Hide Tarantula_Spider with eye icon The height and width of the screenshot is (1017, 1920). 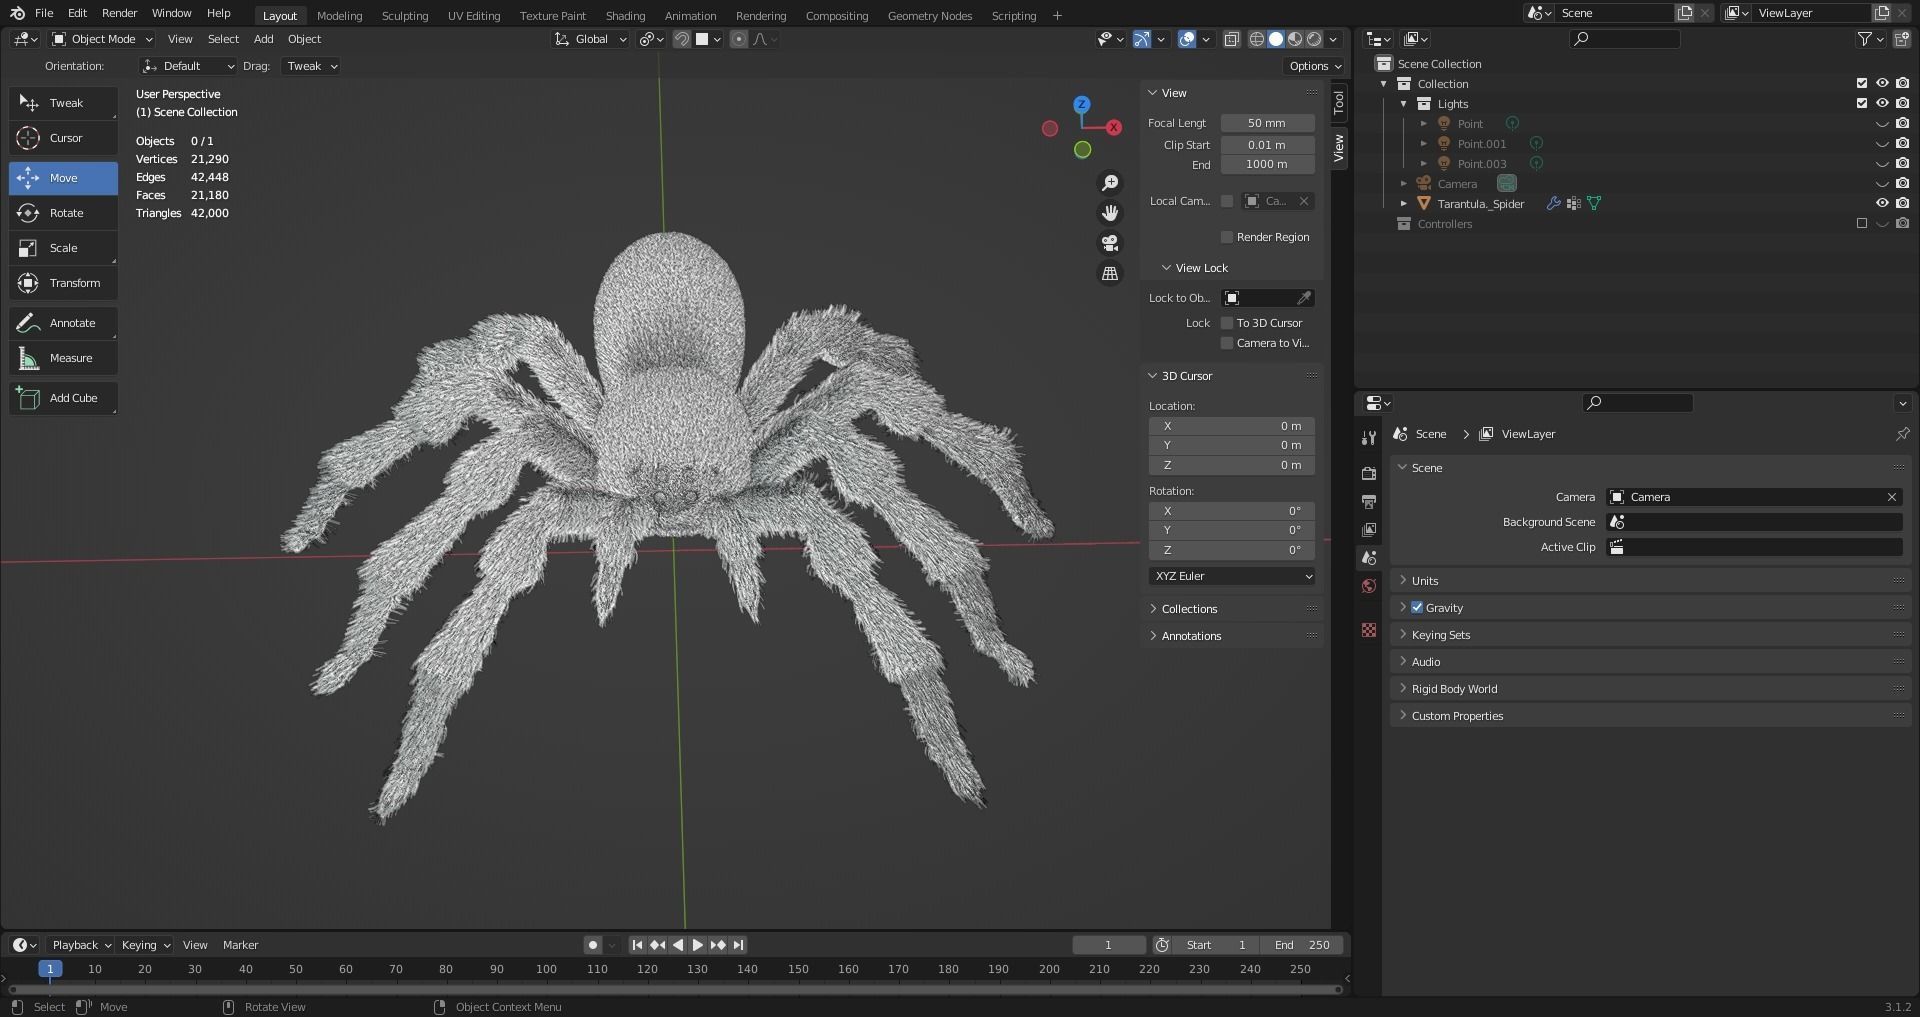tap(1882, 203)
